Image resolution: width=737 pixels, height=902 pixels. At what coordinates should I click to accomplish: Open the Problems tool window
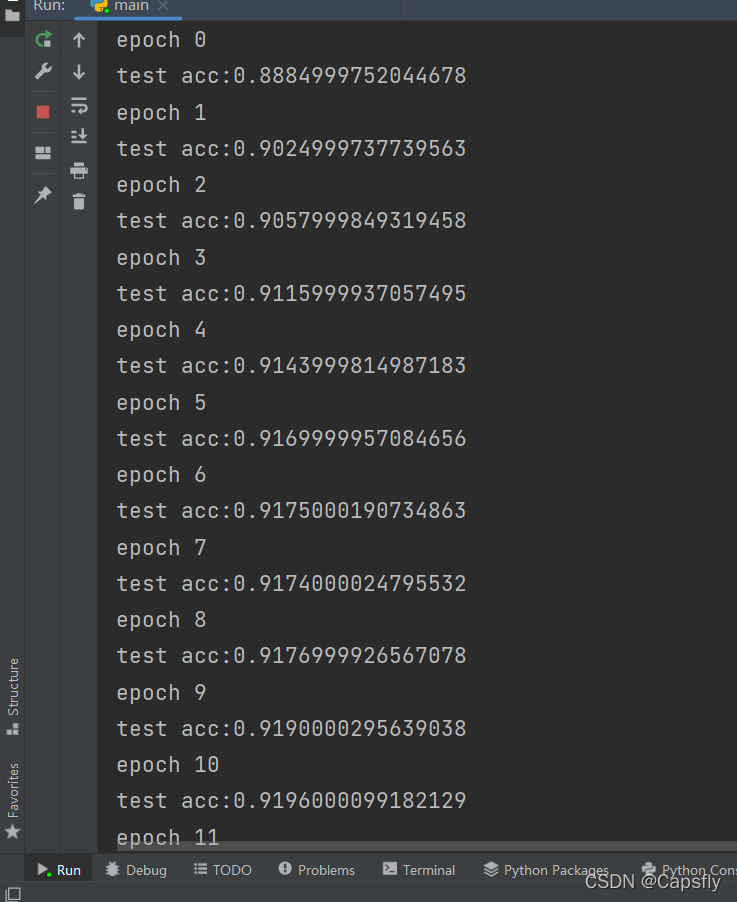[316, 870]
